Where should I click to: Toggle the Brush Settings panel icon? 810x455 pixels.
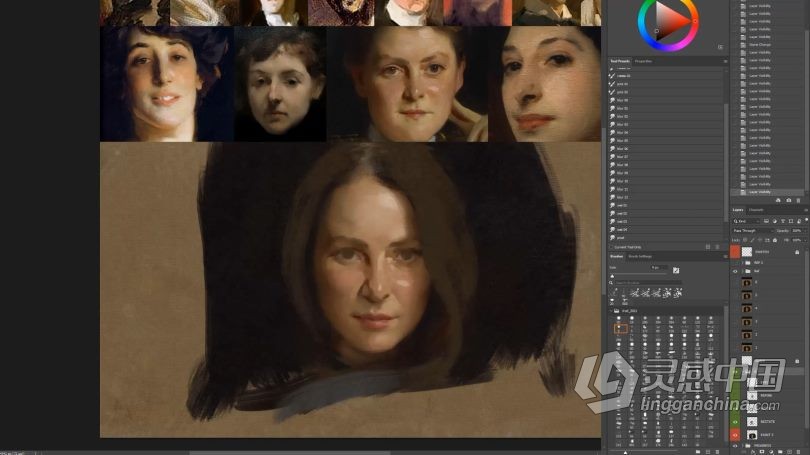point(676,270)
